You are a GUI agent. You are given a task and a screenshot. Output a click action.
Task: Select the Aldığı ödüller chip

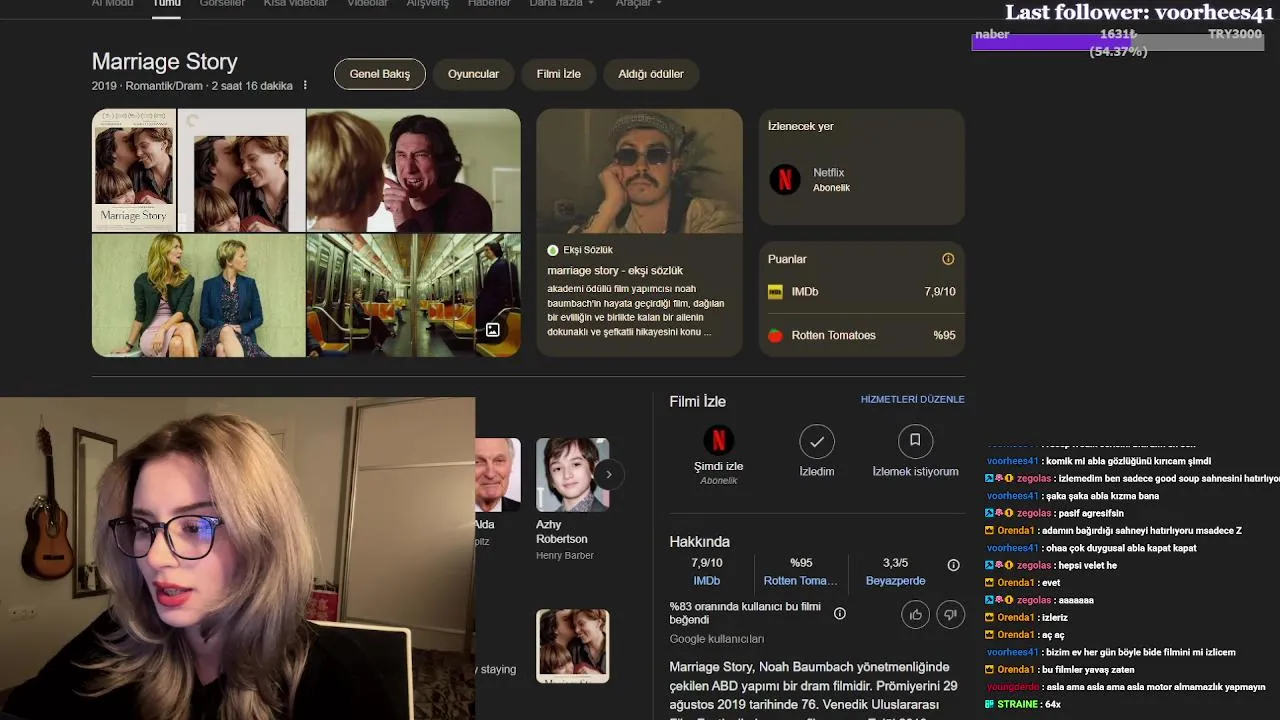point(651,74)
